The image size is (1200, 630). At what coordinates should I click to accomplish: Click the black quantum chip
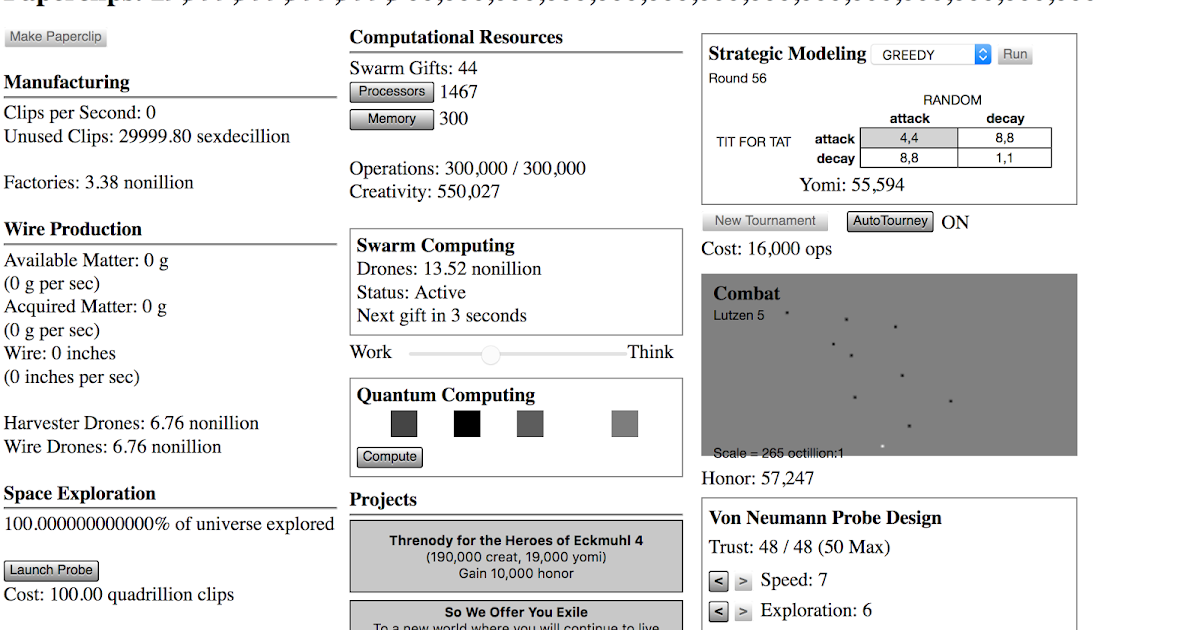pos(467,424)
